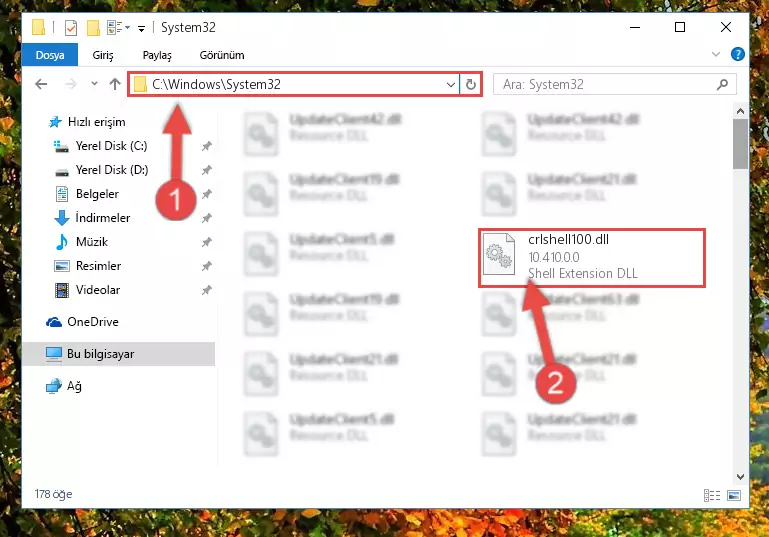Go forward with the right arrow button
The image size is (769, 537).
[x=71, y=84]
